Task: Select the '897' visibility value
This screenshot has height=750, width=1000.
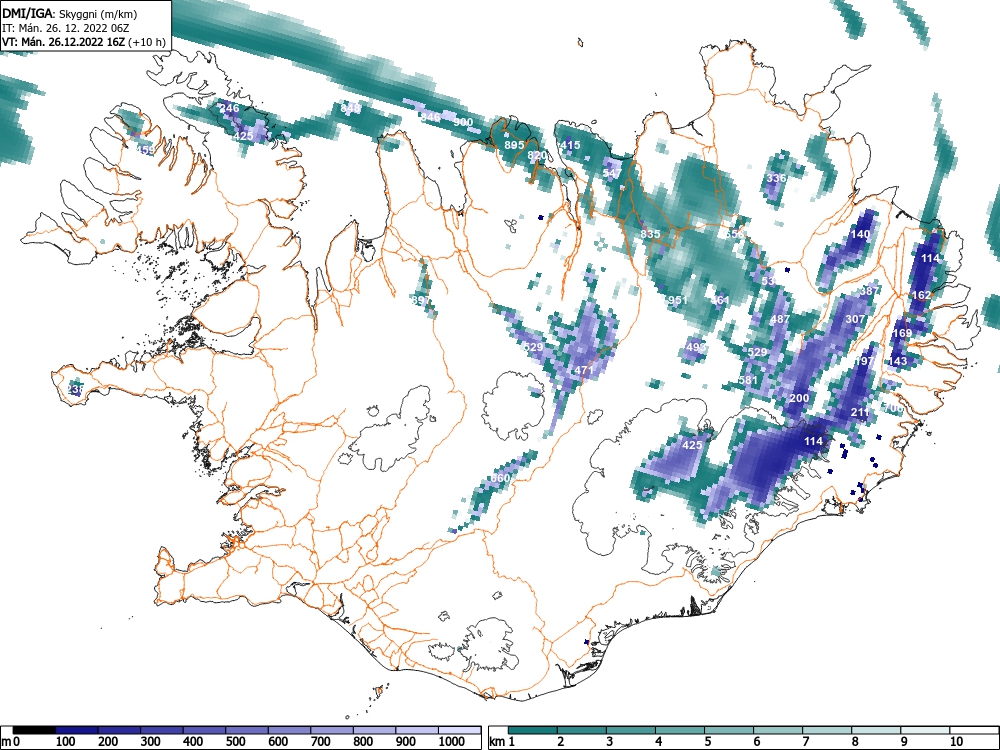Action: tap(421, 300)
